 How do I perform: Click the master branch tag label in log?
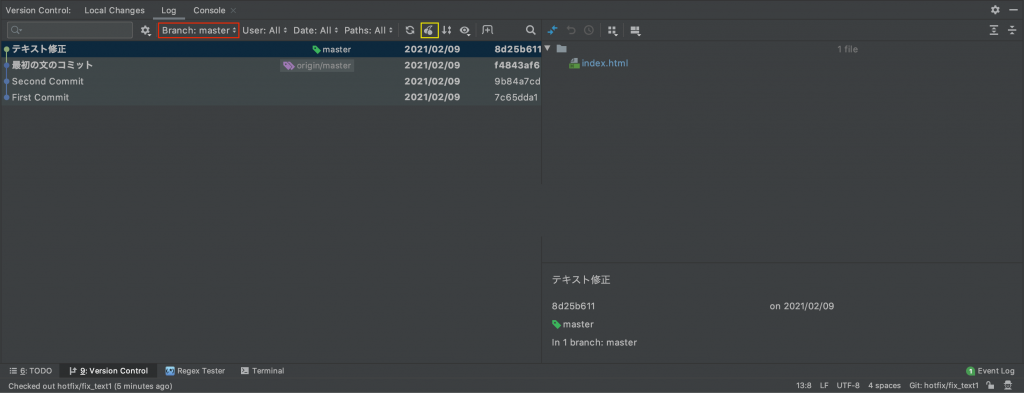pyautogui.click(x=332, y=49)
